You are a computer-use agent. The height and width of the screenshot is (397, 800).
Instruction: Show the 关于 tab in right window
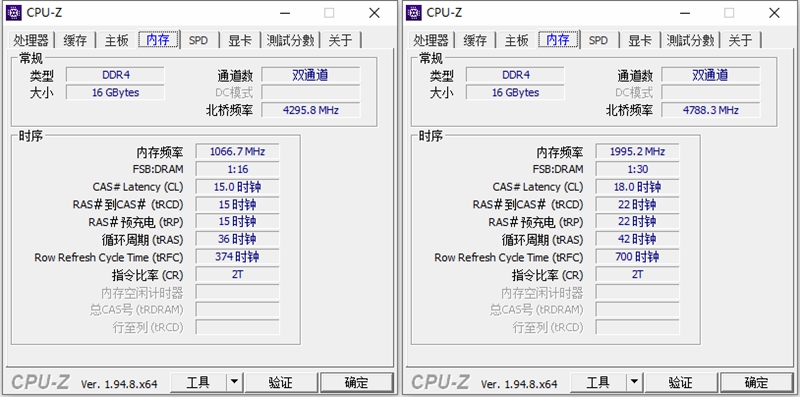(x=740, y=40)
